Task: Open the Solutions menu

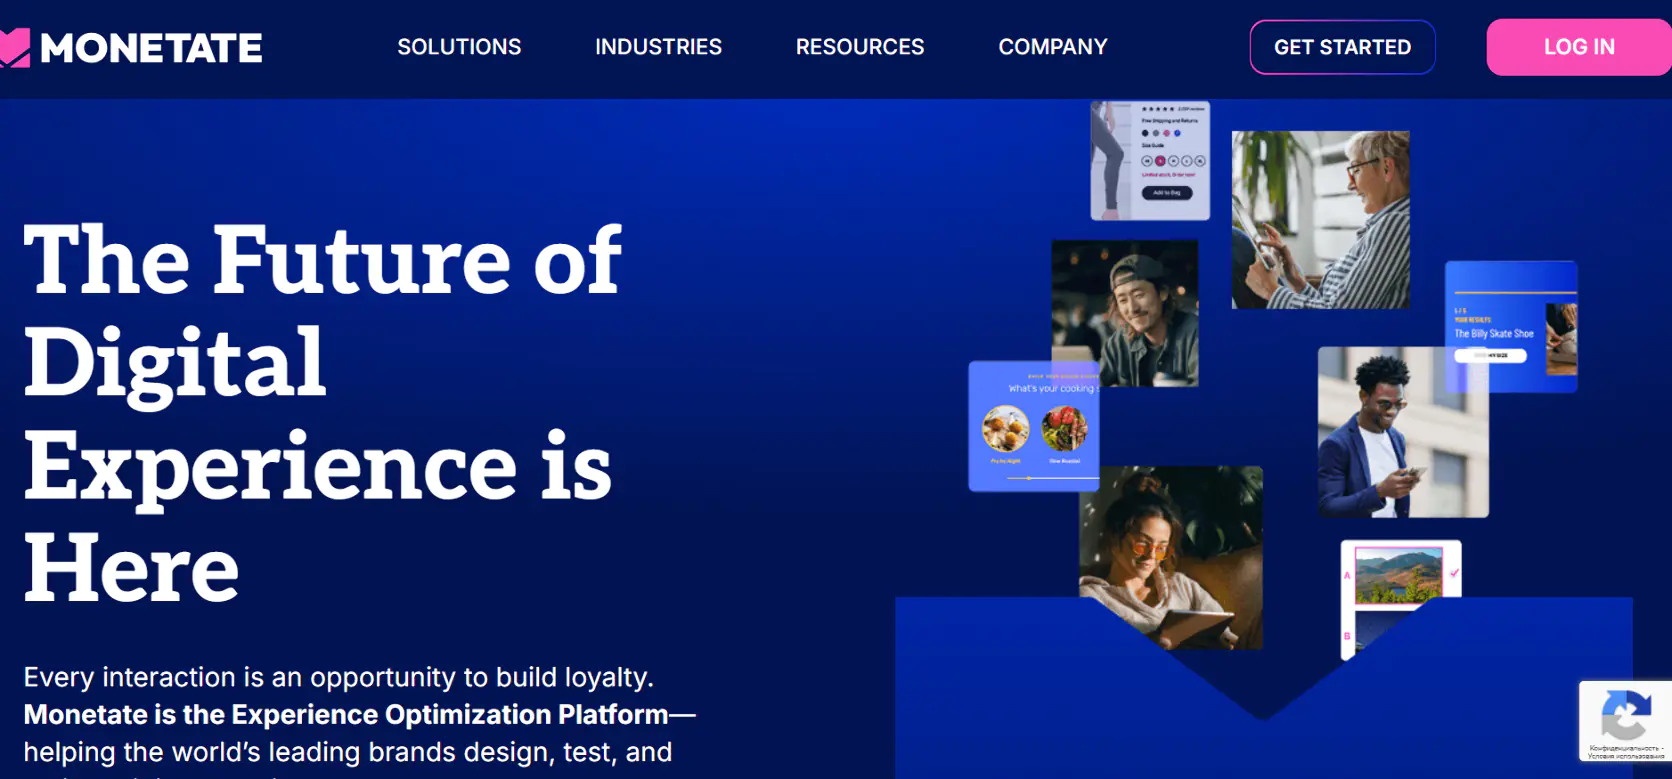Action: pyautogui.click(x=459, y=47)
